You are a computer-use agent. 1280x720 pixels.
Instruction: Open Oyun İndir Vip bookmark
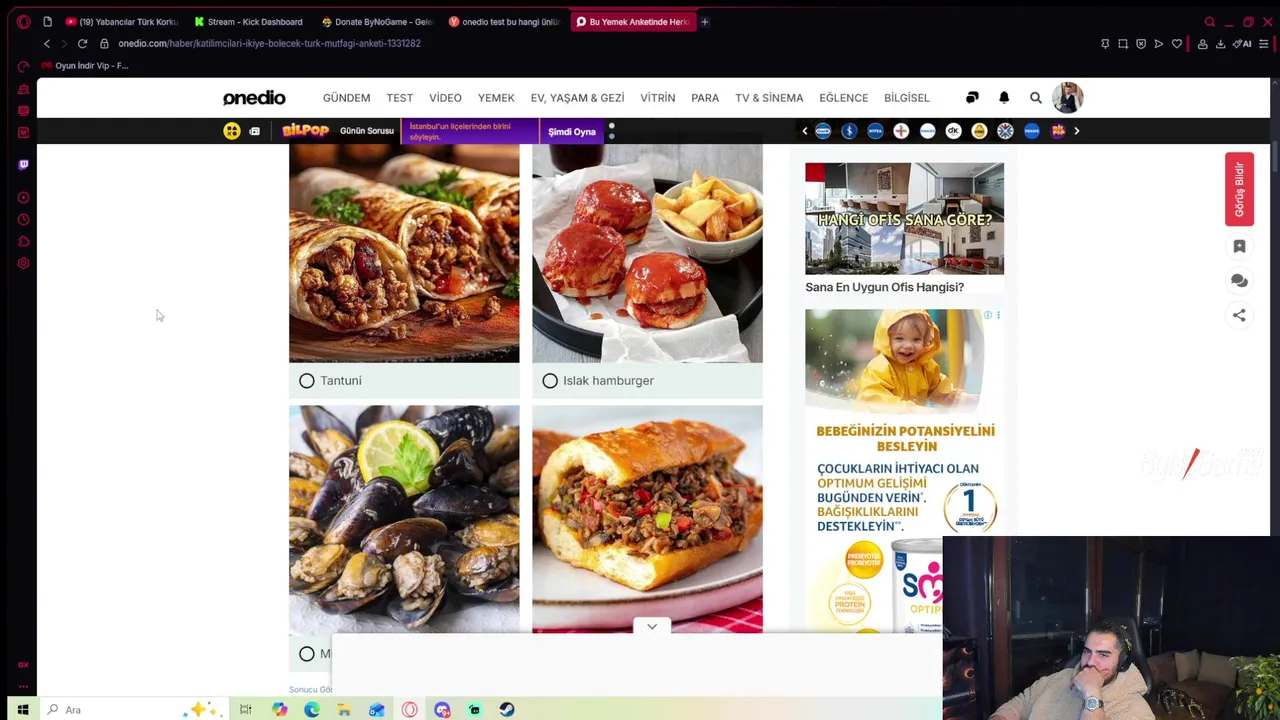click(x=85, y=66)
